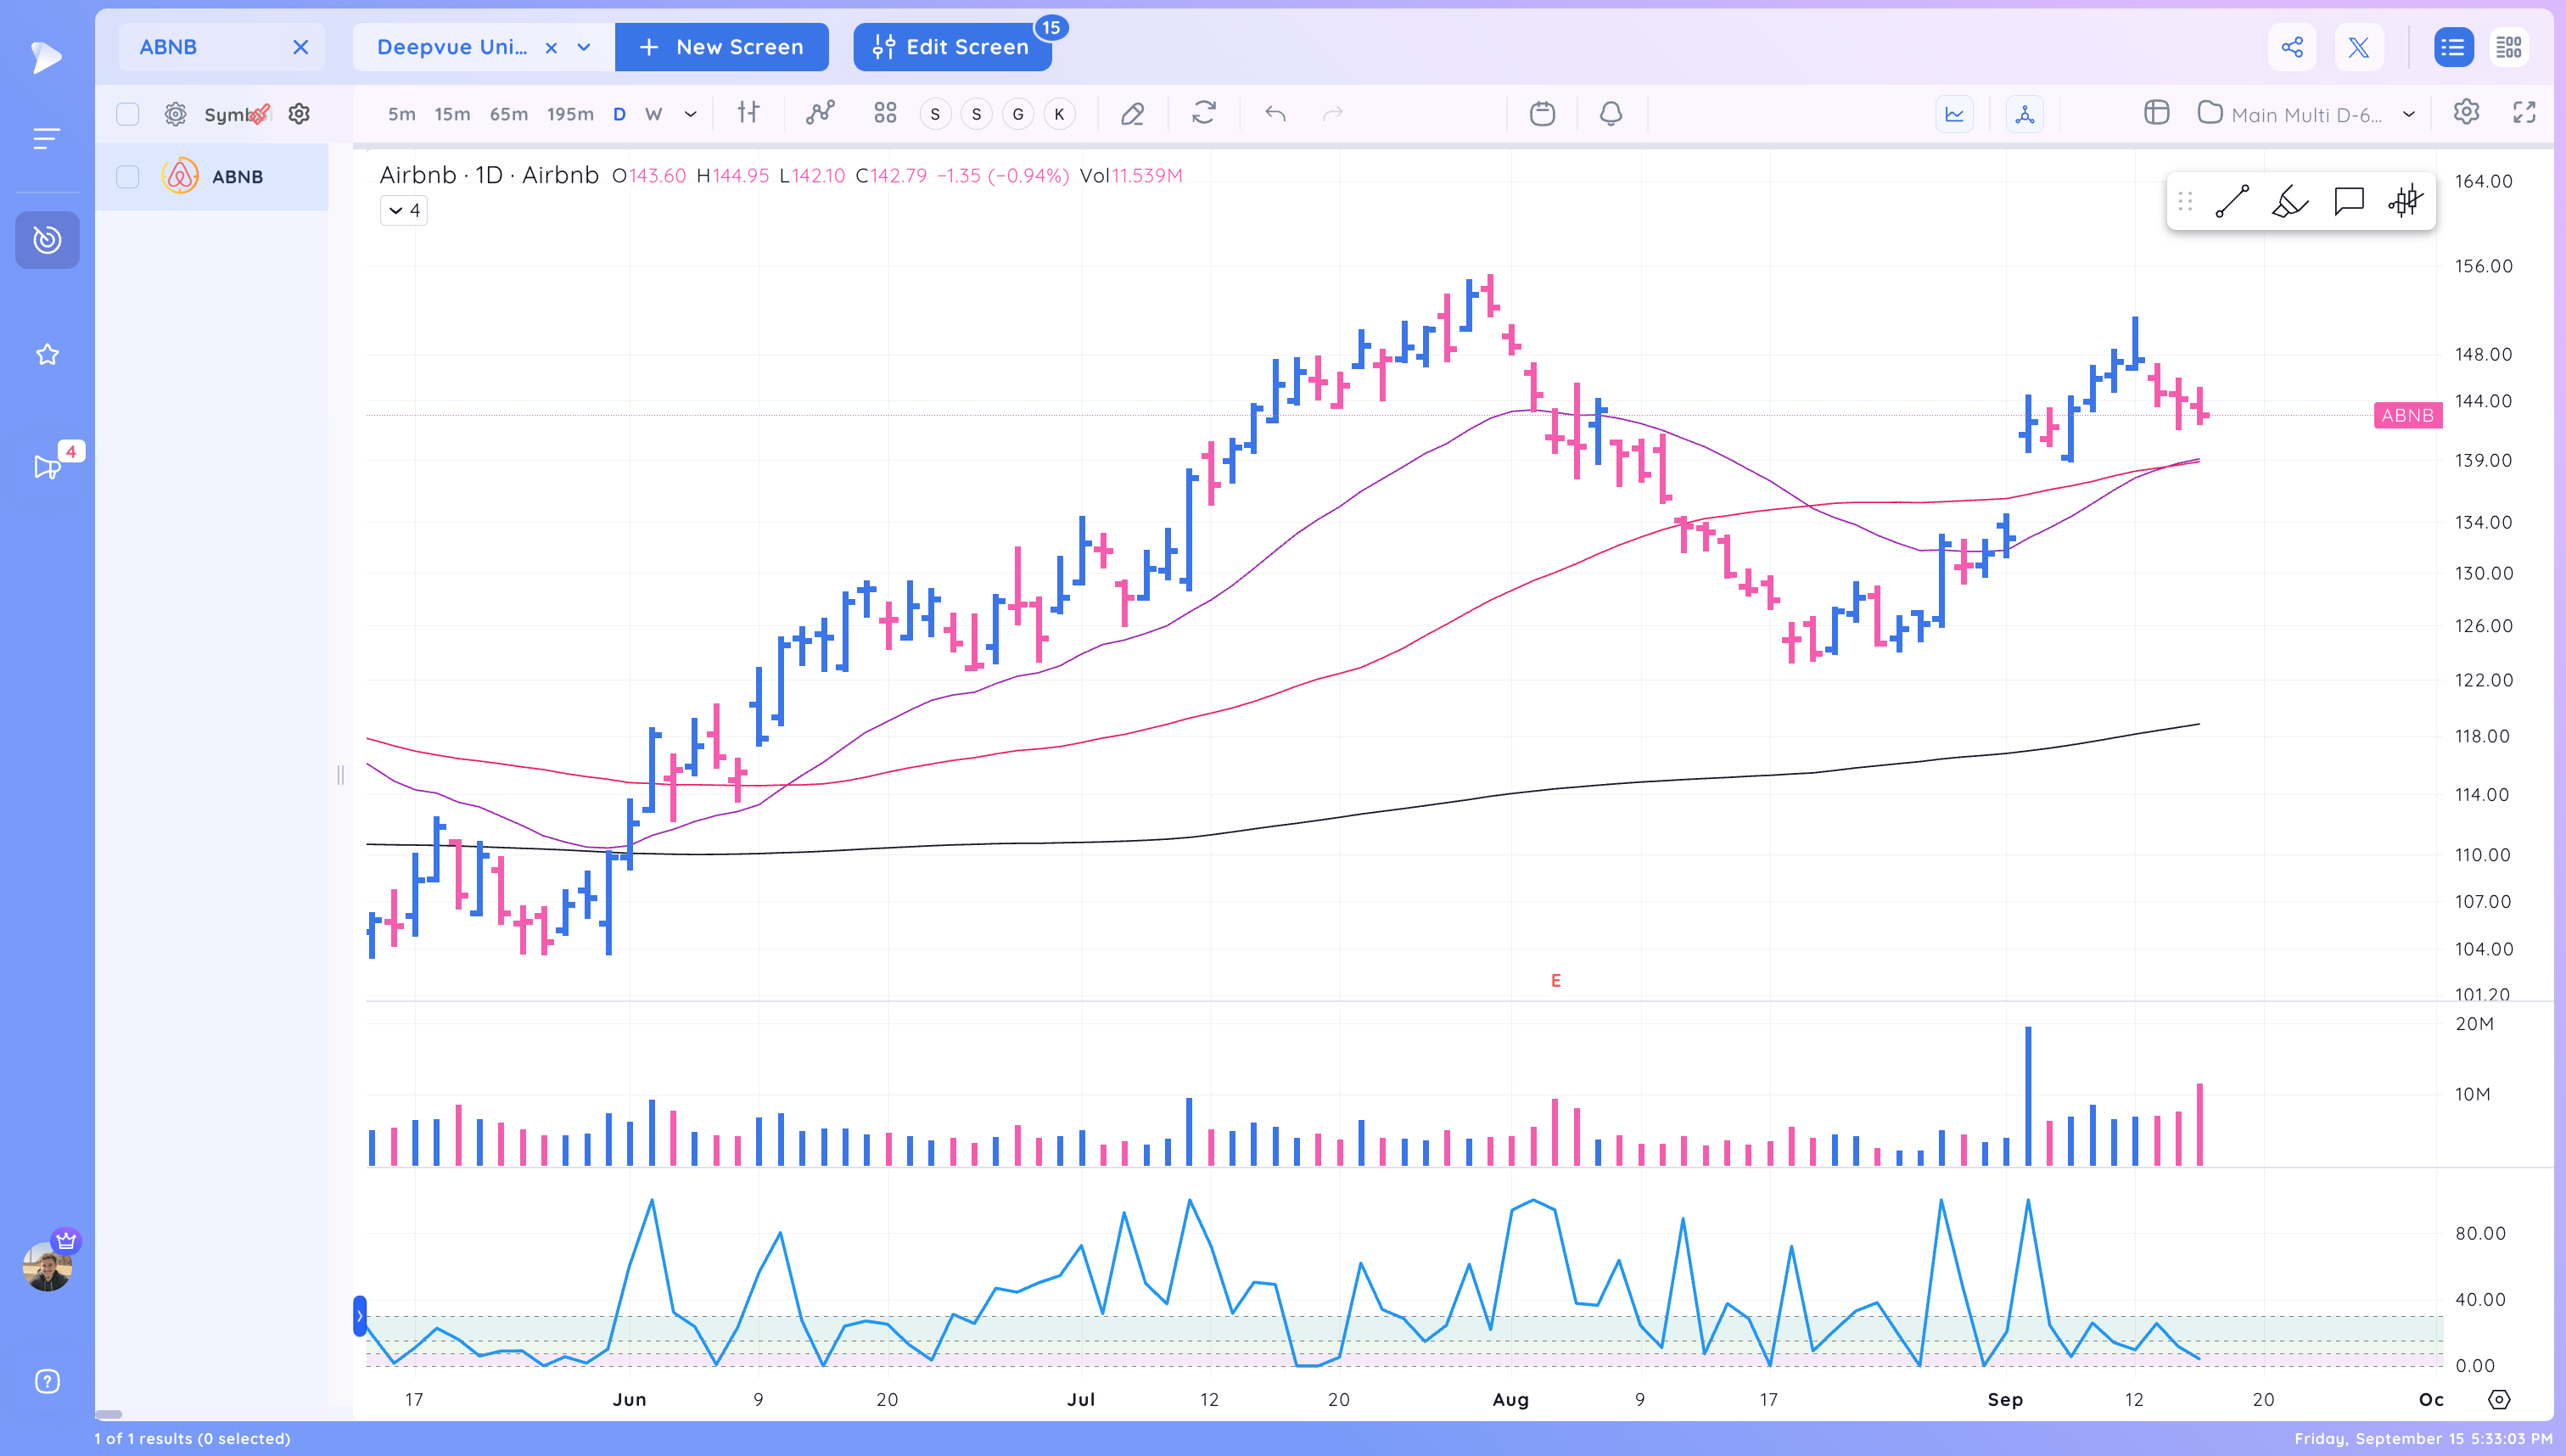The width and height of the screenshot is (2566, 1456).
Task: Click the ABNB price label on axis
Action: tap(2408, 415)
